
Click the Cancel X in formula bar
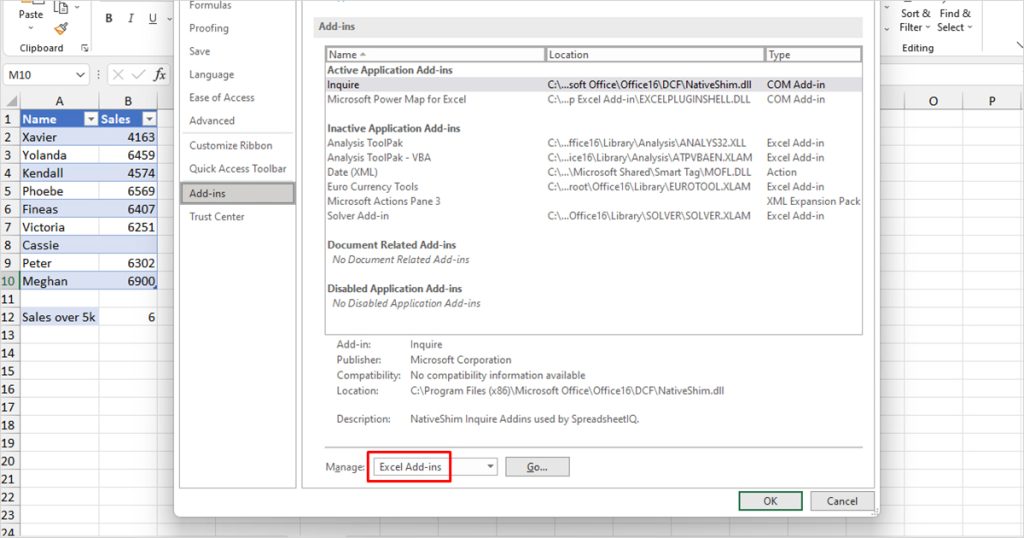click(x=118, y=74)
